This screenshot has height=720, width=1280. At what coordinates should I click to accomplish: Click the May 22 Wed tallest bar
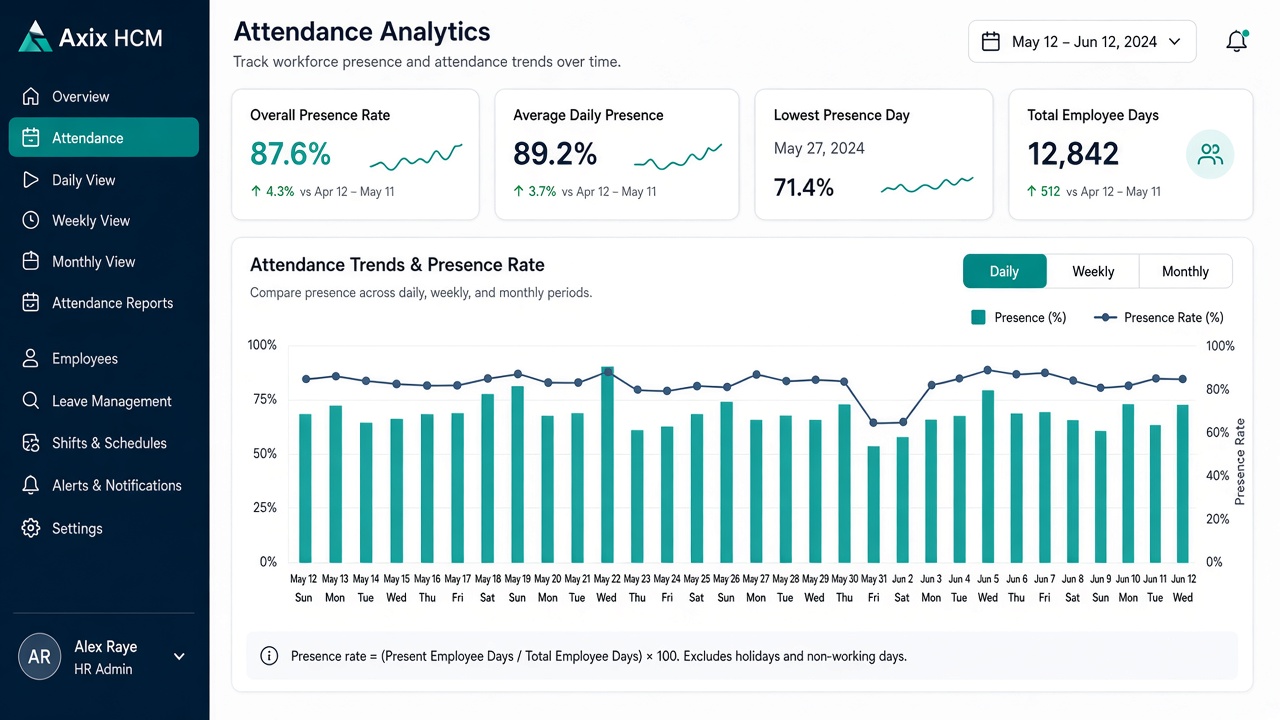(607, 464)
